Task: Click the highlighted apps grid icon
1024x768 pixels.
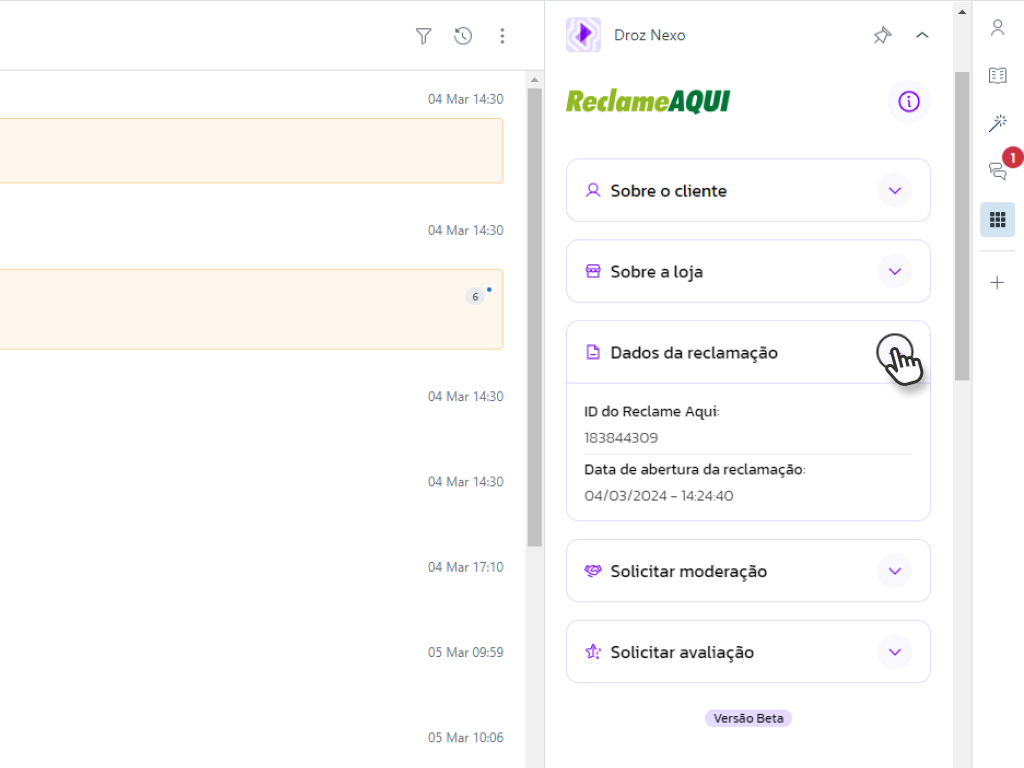Action: (x=997, y=219)
